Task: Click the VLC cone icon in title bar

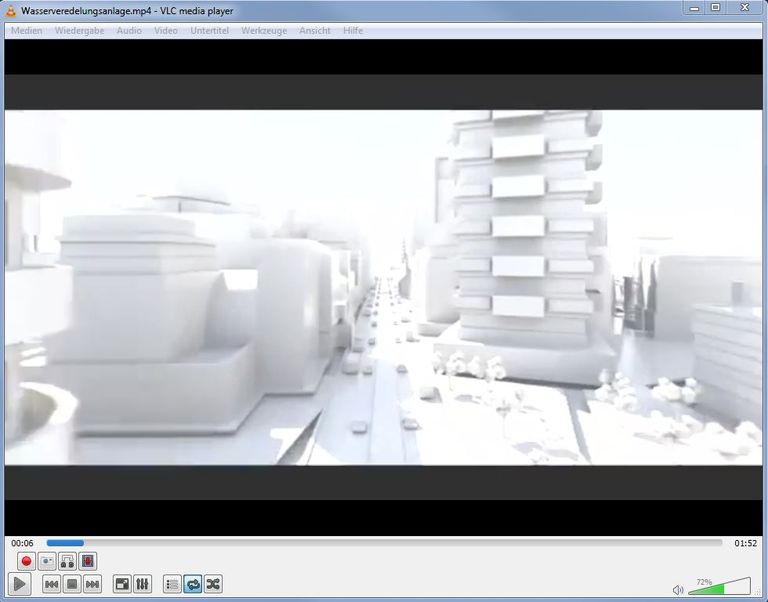Action: [x=11, y=11]
